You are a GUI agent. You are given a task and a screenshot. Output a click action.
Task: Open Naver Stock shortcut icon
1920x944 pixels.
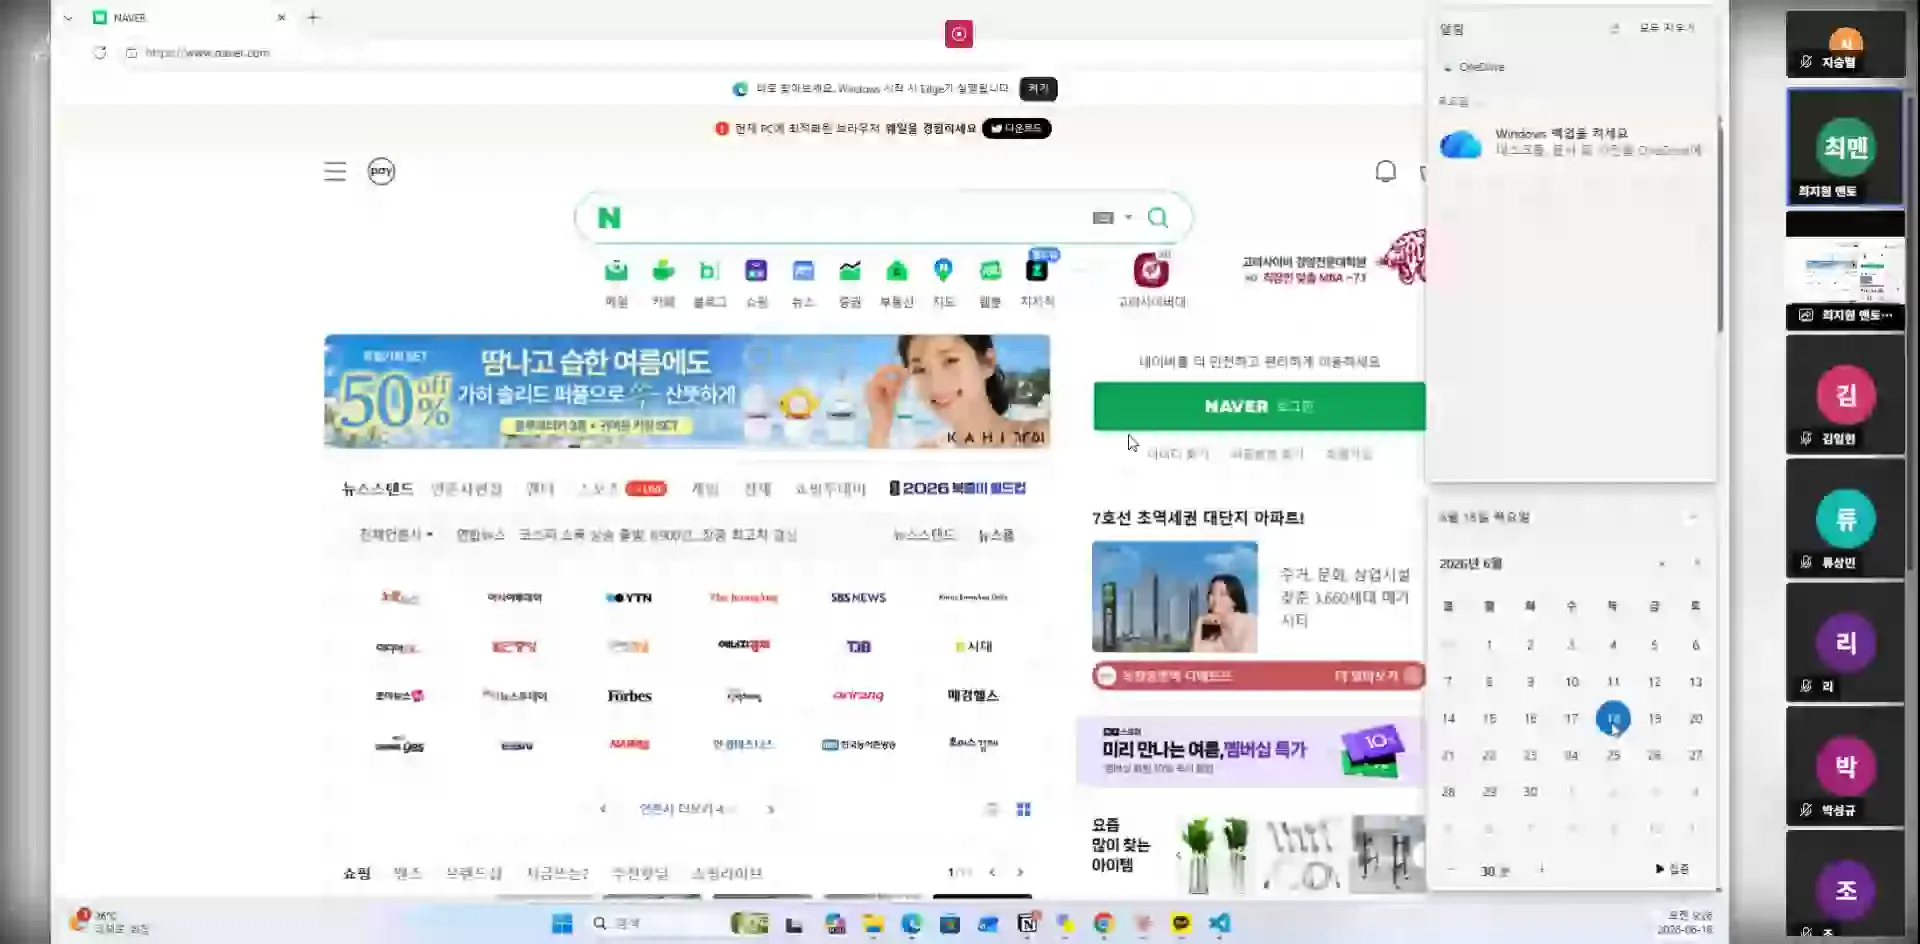pyautogui.click(x=850, y=271)
